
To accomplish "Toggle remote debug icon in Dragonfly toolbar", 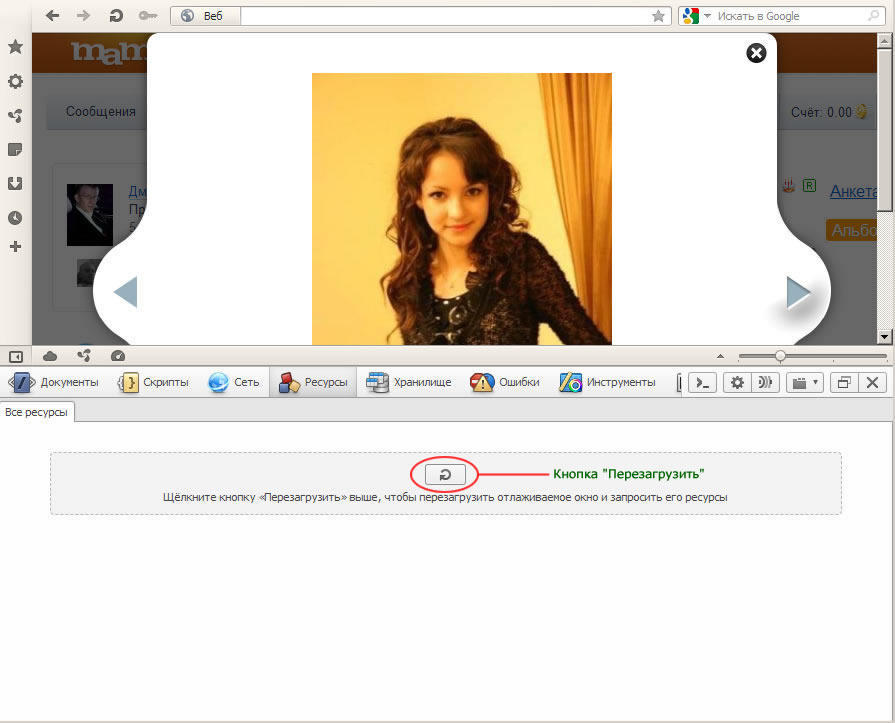I will [765, 382].
